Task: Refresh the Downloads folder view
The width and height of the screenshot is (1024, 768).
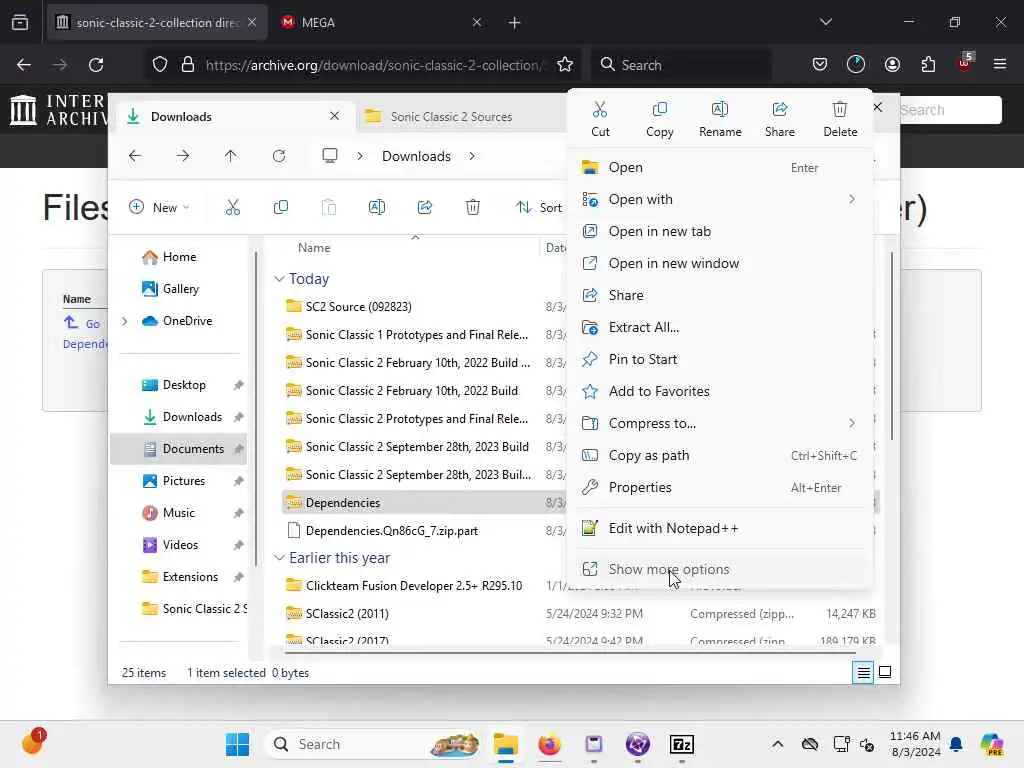Action: click(x=279, y=156)
